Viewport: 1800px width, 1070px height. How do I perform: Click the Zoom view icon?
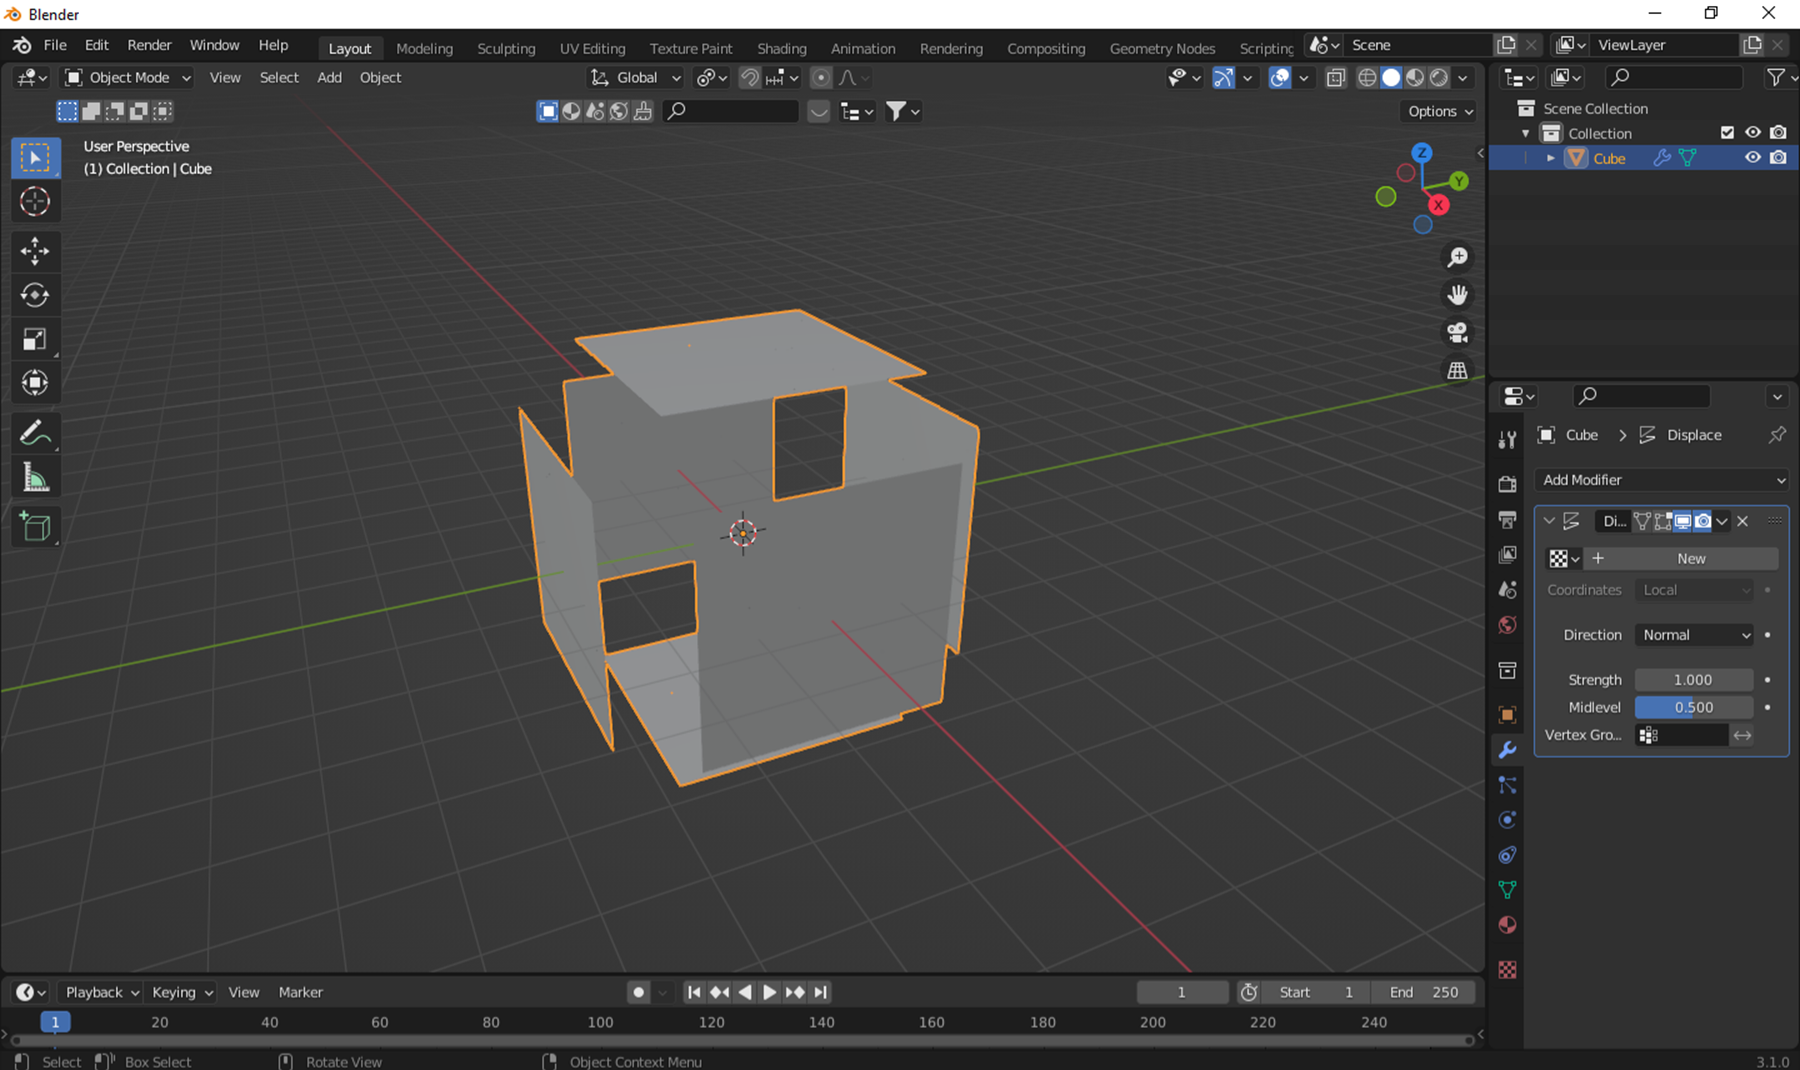tap(1458, 258)
